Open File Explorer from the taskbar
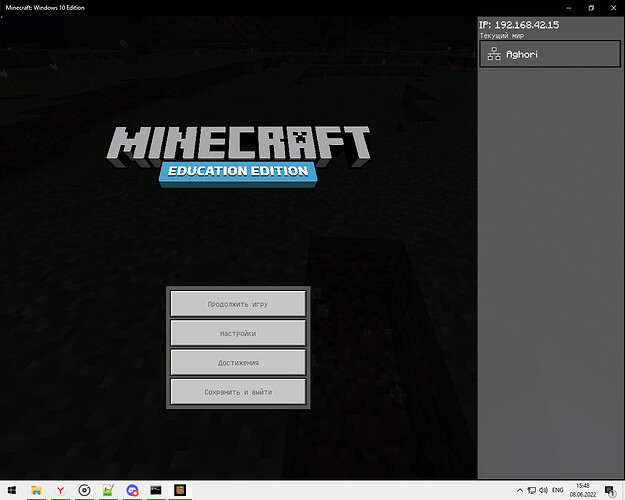Image resolution: width=625 pixels, height=500 pixels. [36, 490]
